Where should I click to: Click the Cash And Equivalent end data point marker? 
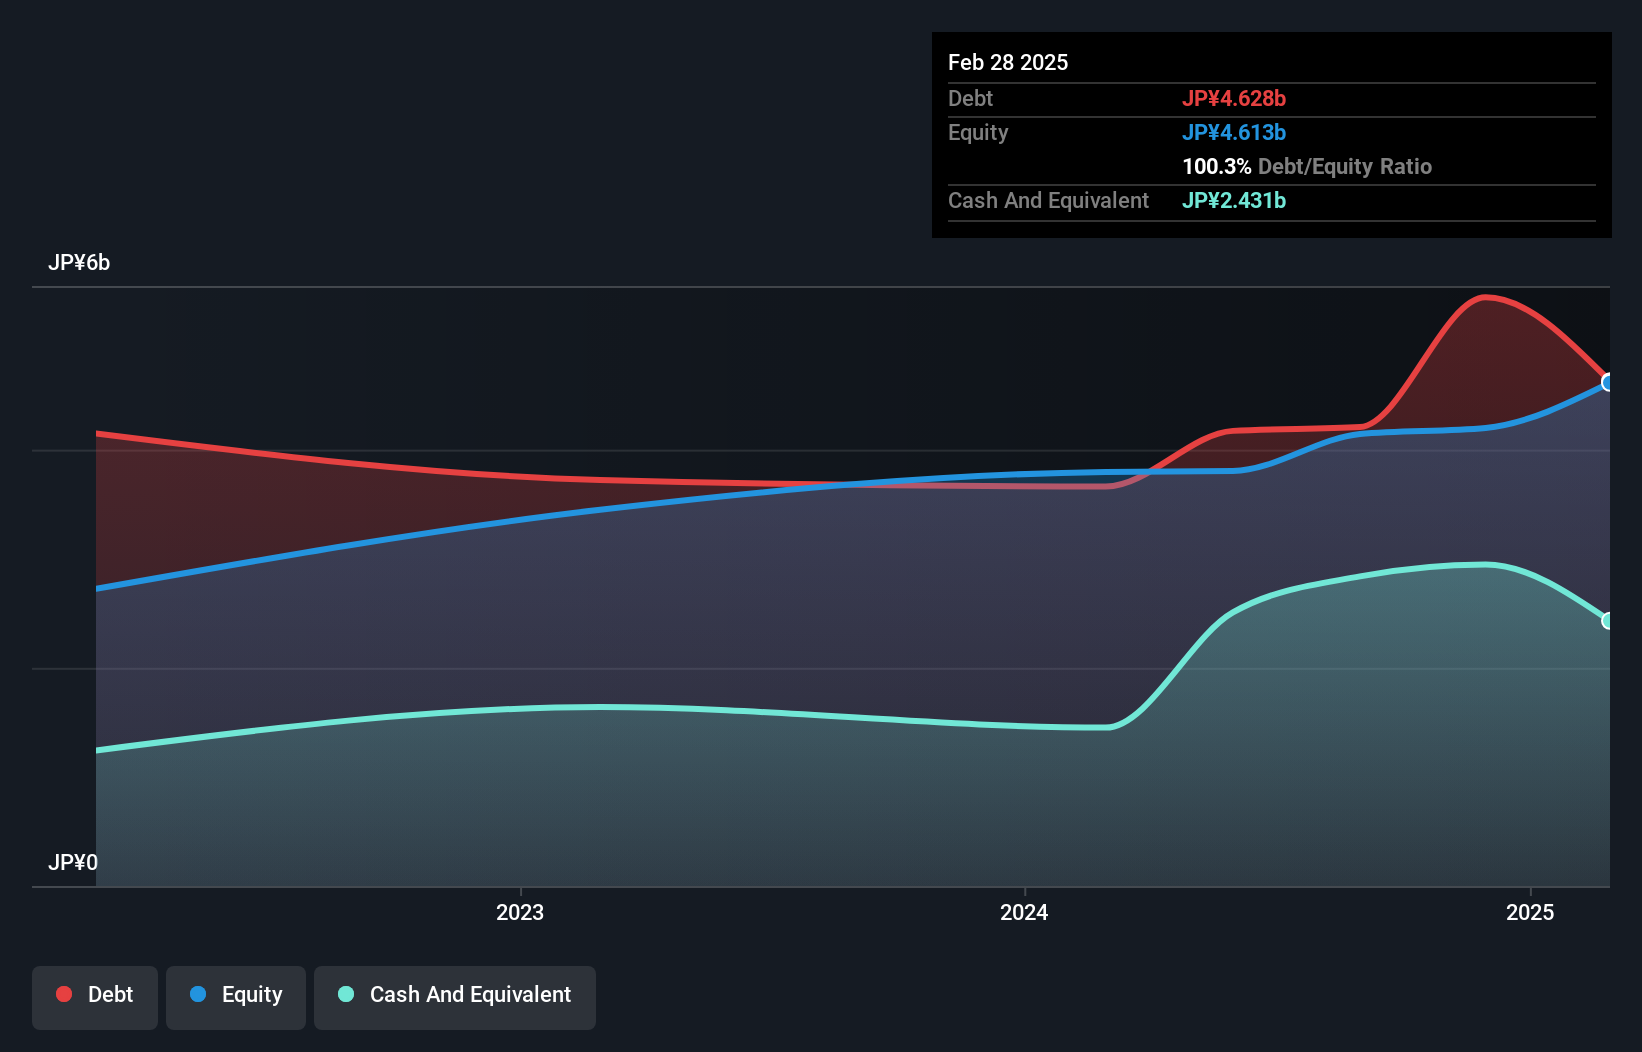click(1608, 621)
